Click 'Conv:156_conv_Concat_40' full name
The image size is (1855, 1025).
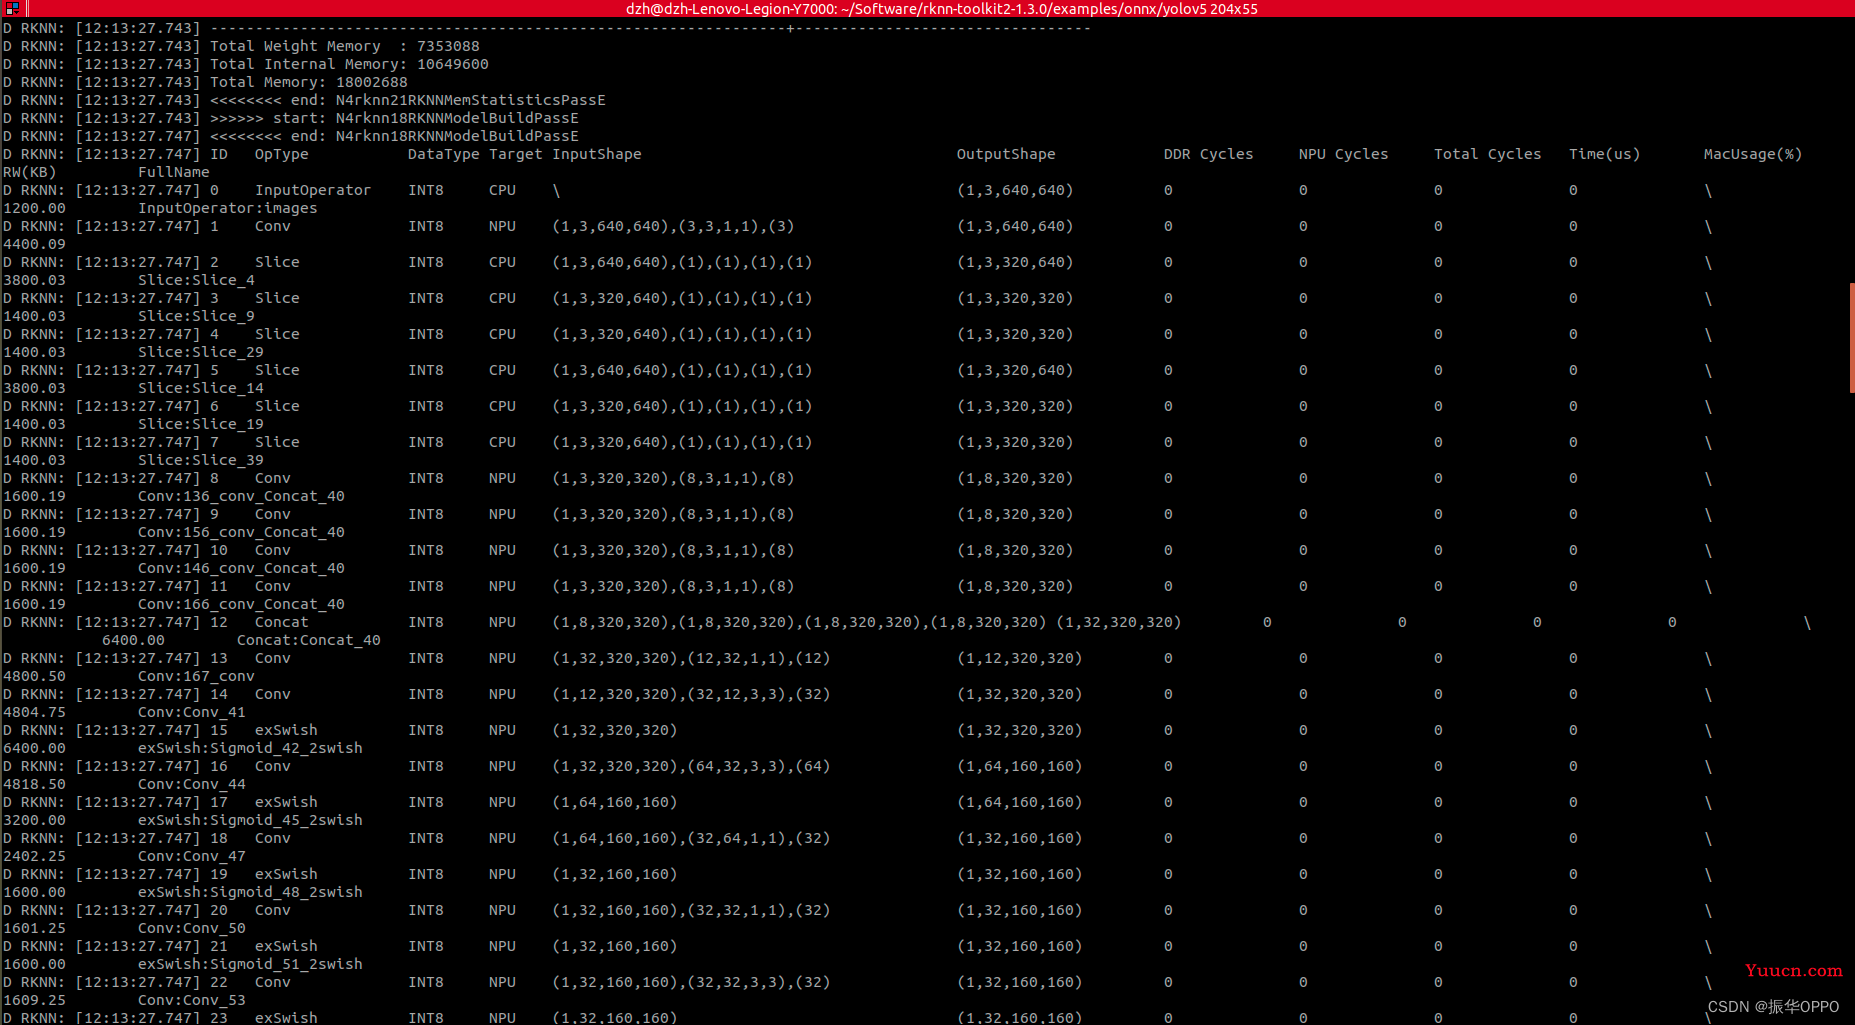click(241, 532)
